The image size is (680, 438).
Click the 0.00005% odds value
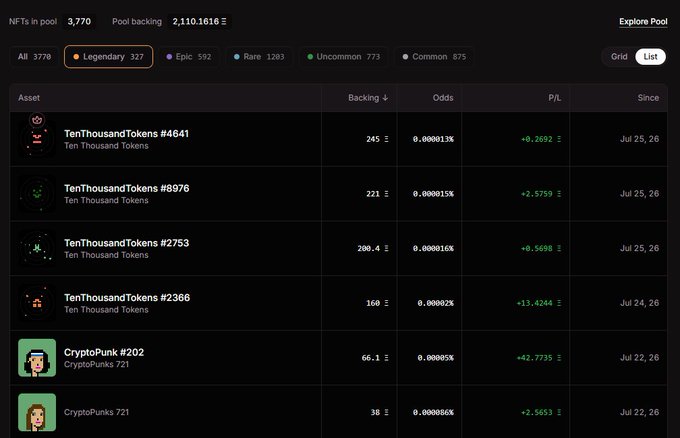[435, 358]
